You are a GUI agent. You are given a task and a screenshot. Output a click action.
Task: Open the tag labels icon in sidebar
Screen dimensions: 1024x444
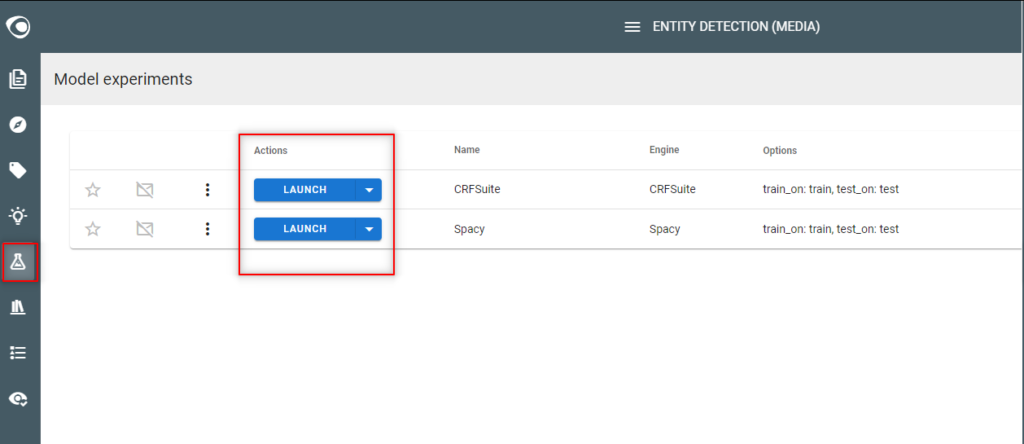(x=18, y=170)
